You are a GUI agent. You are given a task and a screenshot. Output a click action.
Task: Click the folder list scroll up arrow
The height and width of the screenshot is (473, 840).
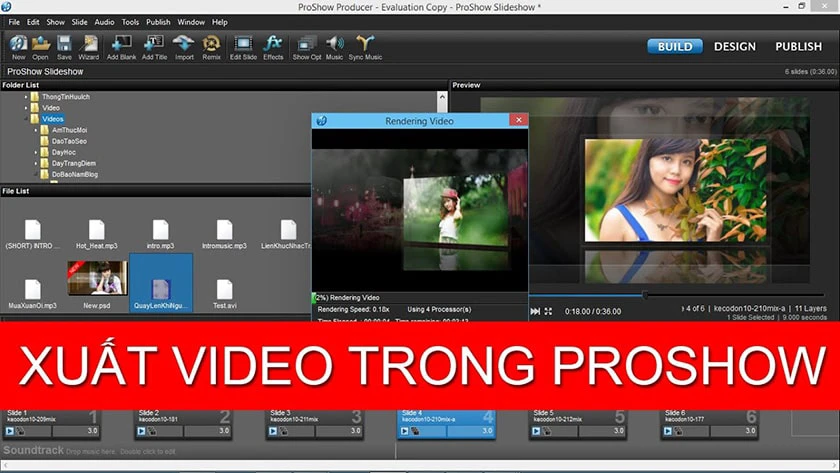coord(441,97)
